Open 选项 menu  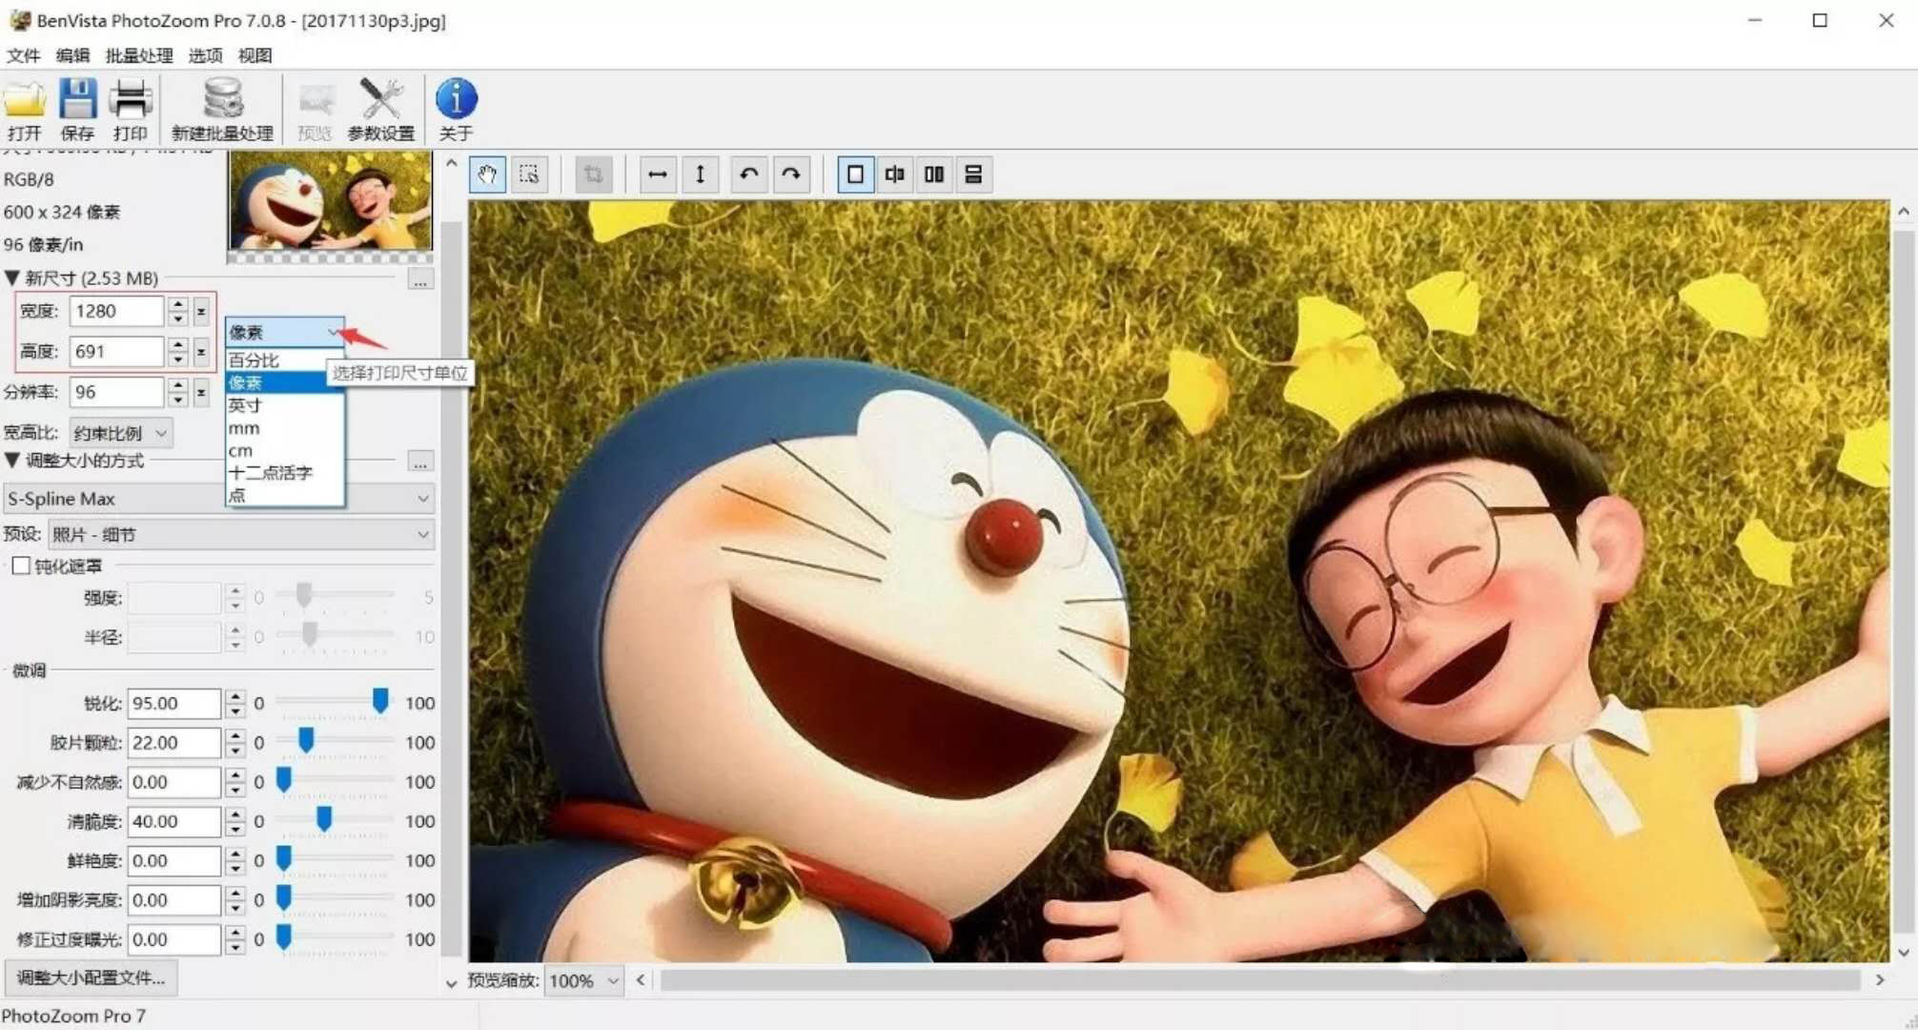[206, 55]
